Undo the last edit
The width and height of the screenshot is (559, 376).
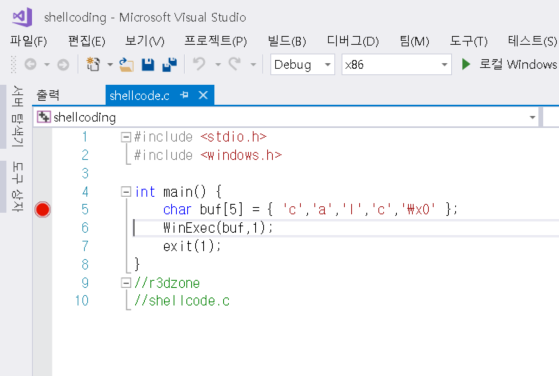[199, 65]
